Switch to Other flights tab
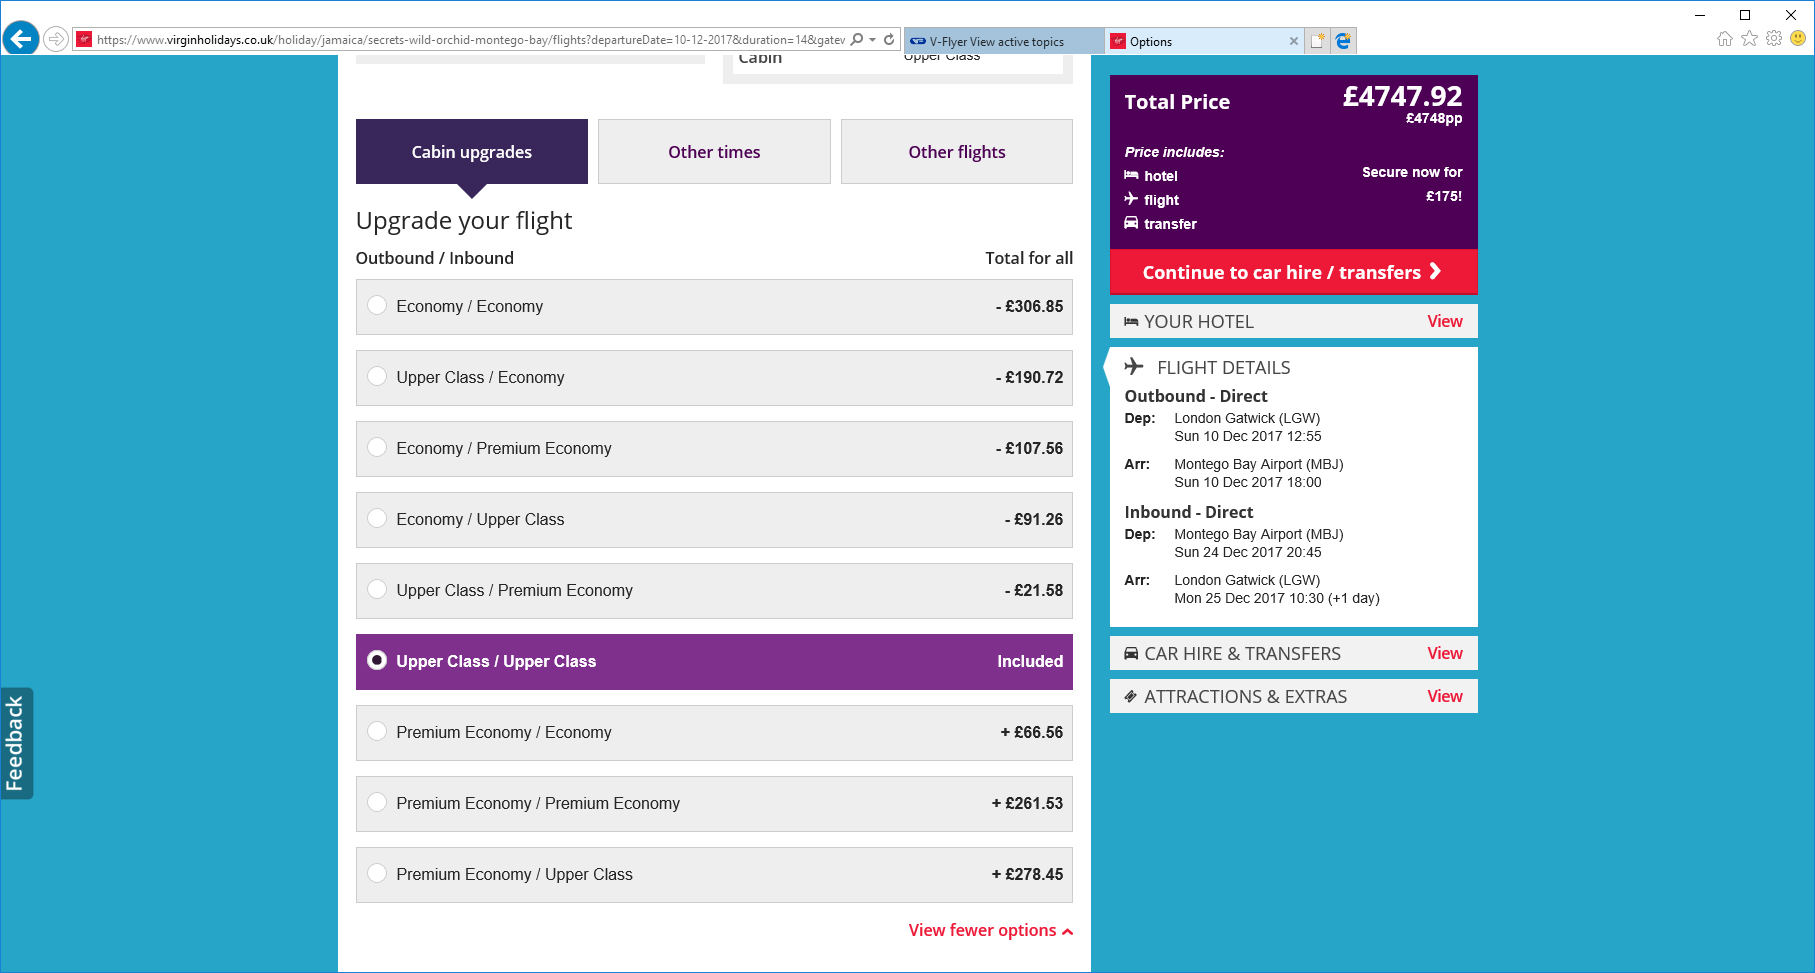Screen dimensions: 1815x973 point(957,152)
